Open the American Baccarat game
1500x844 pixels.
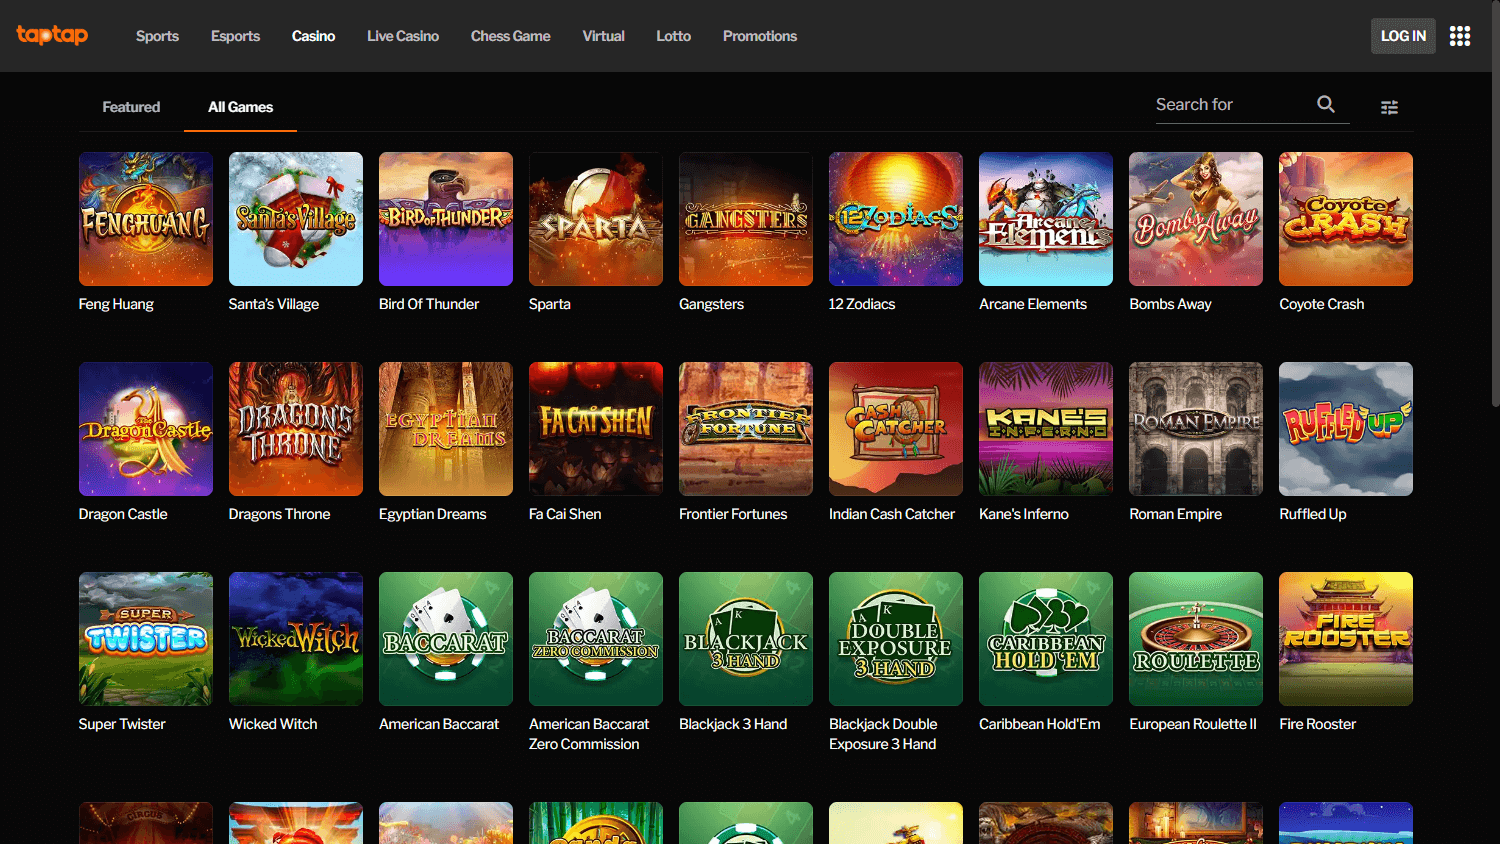coord(445,639)
